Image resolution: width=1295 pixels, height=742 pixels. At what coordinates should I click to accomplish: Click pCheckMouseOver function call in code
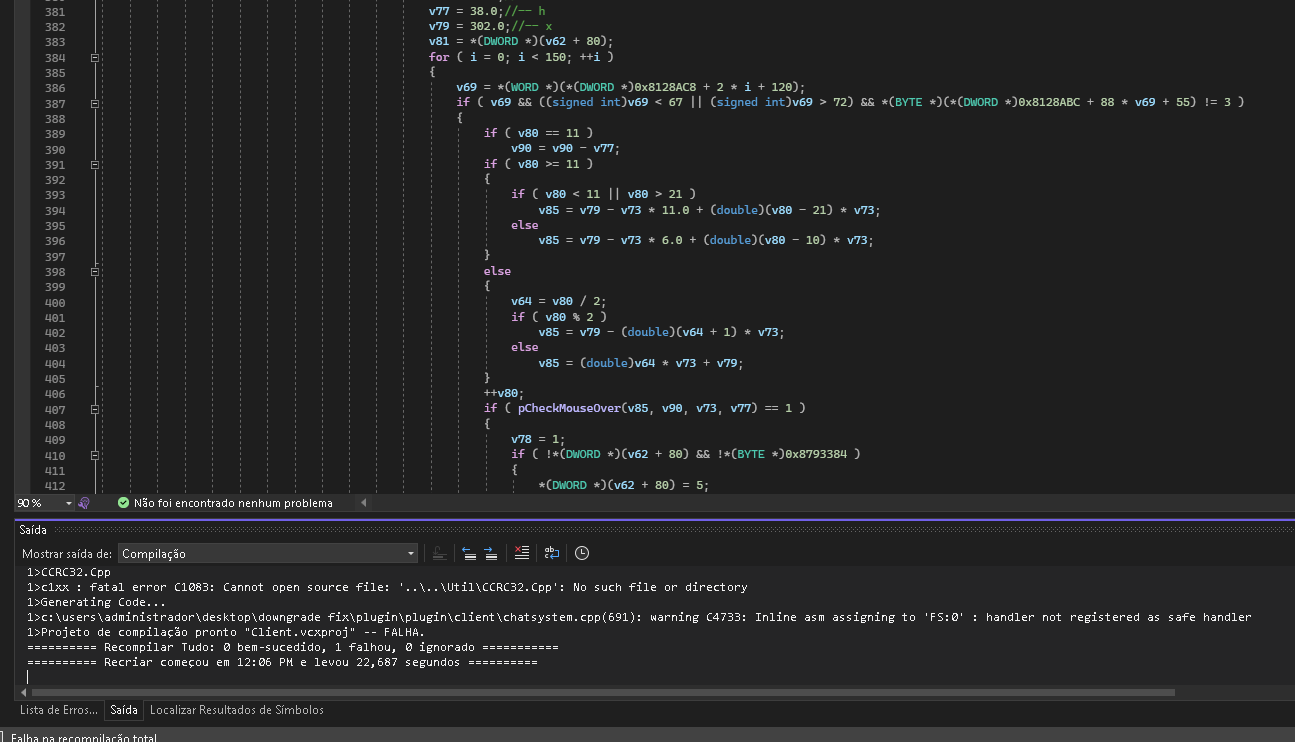pyautogui.click(x=567, y=408)
